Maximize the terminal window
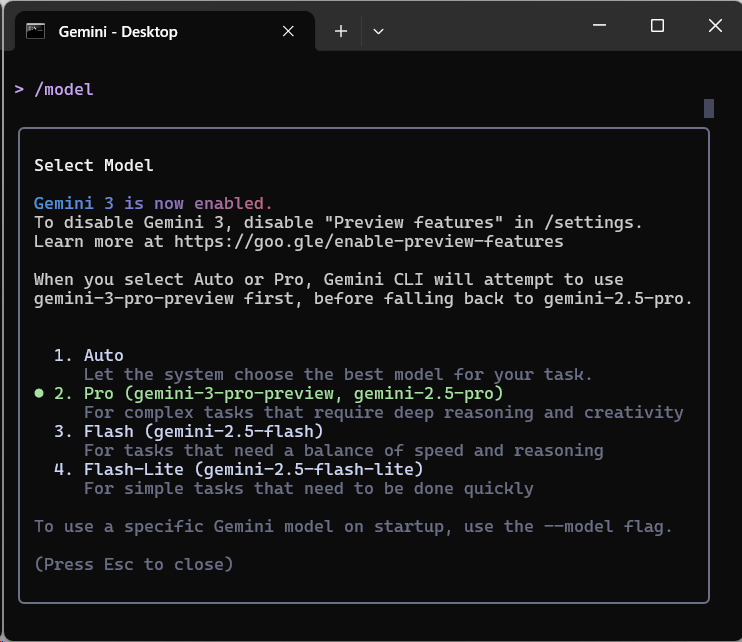 coord(657,27)
